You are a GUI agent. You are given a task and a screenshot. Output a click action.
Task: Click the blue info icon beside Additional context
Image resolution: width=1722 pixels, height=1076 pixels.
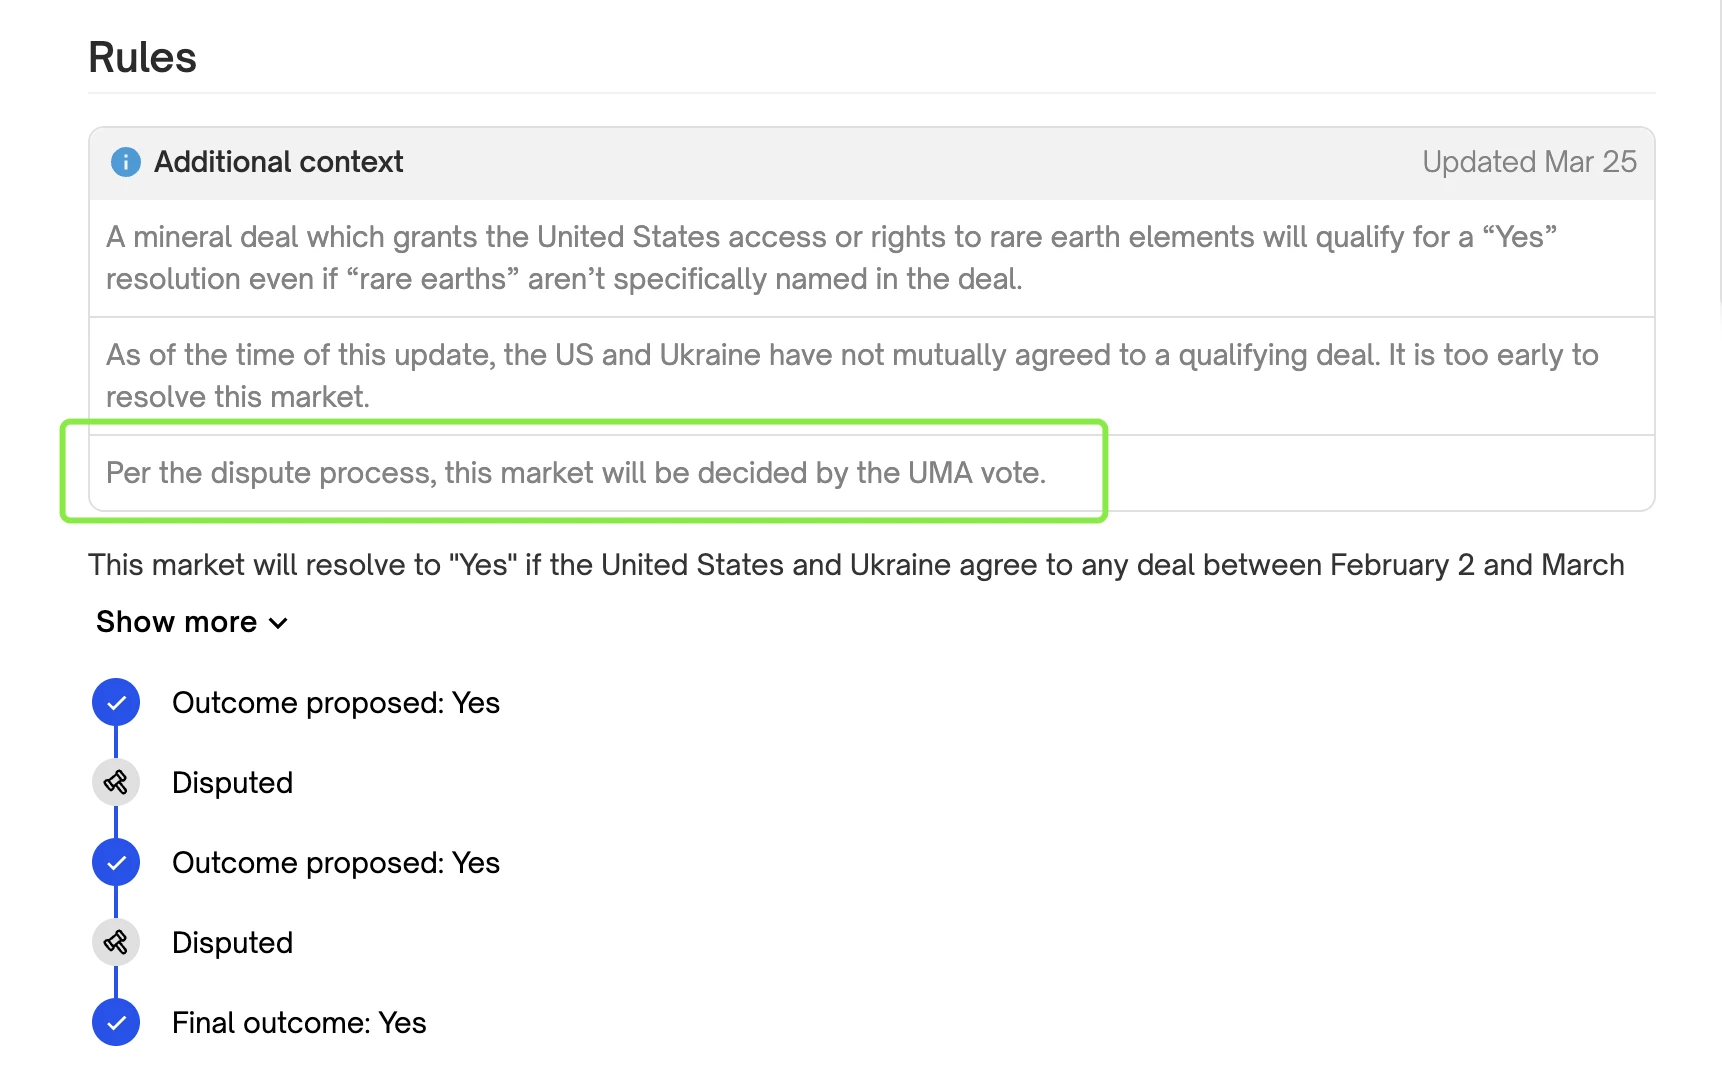tap(126, 162)
